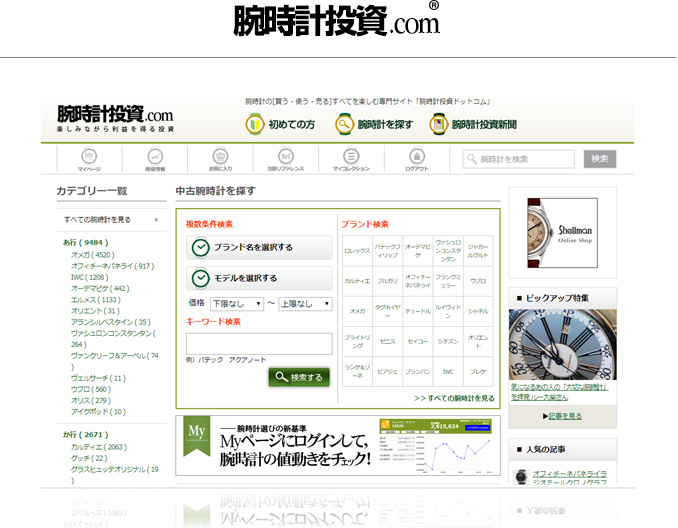Open オーデマピゲ (442) category

(x=100, y=288)
